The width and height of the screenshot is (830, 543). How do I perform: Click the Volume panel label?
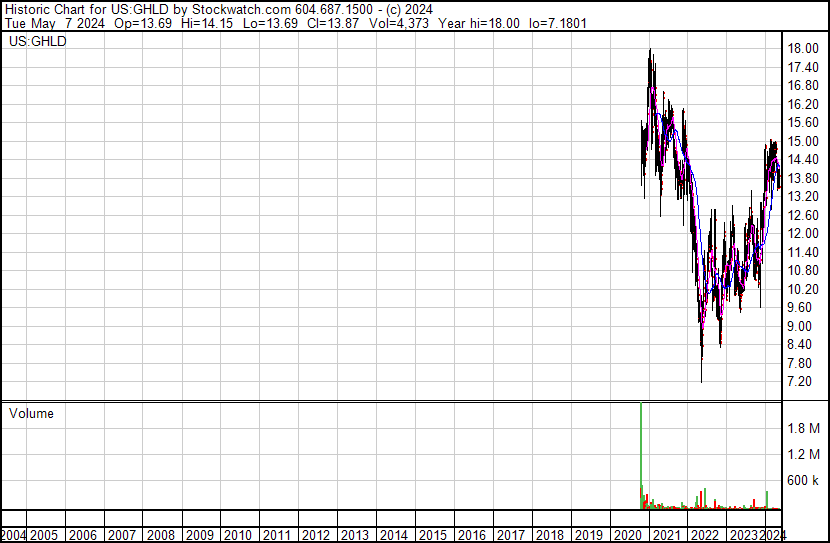click(31, 413)
